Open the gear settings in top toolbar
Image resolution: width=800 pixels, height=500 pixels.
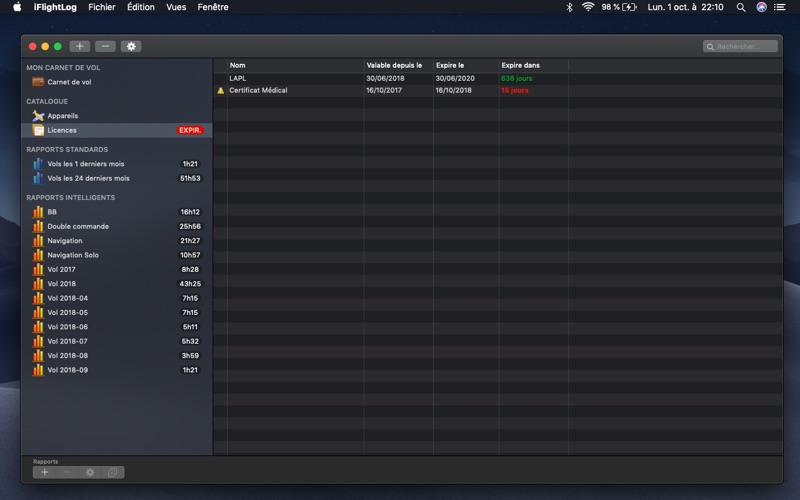coord(131,46)
